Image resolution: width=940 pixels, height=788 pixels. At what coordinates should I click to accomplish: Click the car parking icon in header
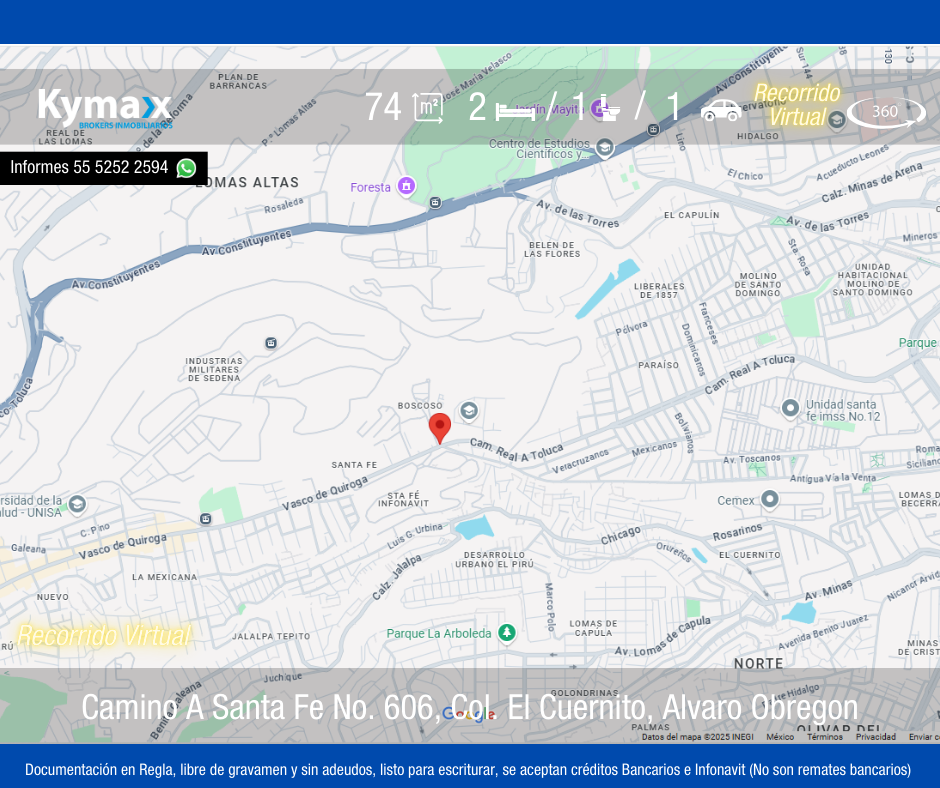721,110
